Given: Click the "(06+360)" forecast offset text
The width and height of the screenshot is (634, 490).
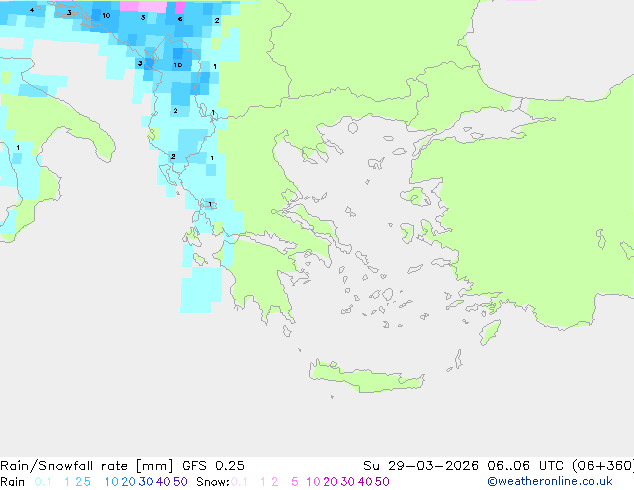Looking at the screenshot, I should 603,466.
